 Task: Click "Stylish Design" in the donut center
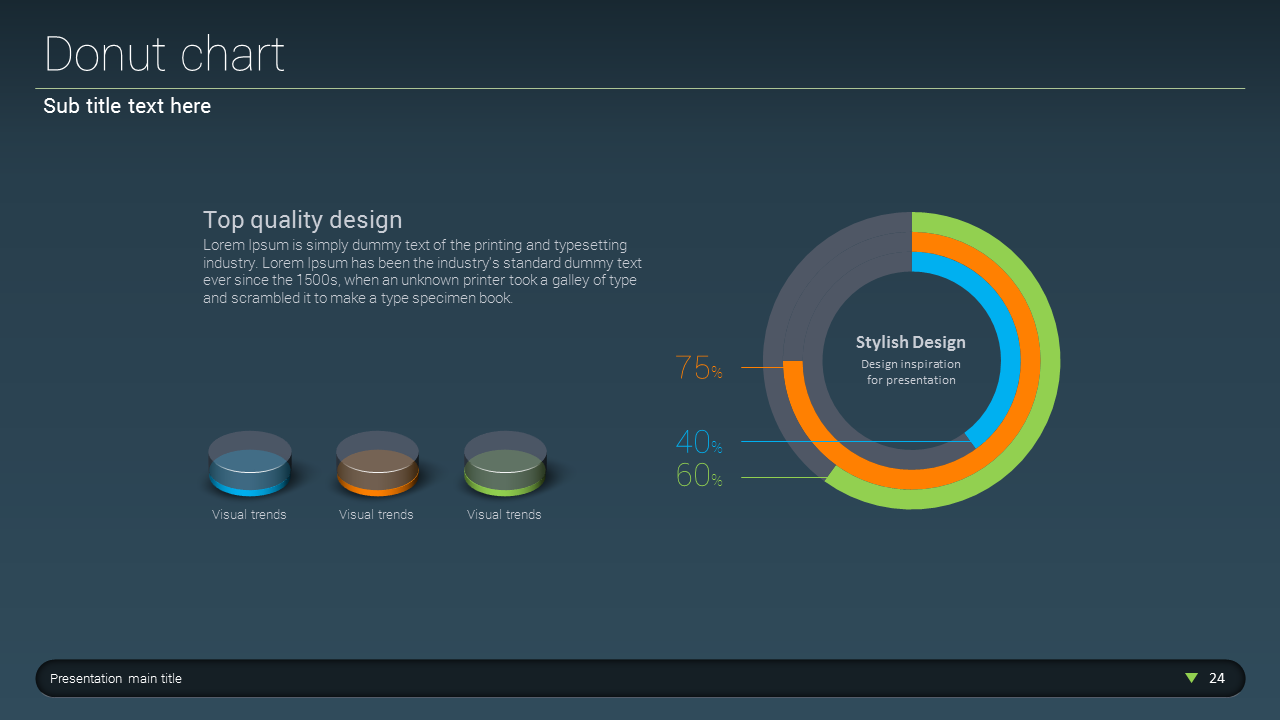pyautogui.click(x=910, y=343)
